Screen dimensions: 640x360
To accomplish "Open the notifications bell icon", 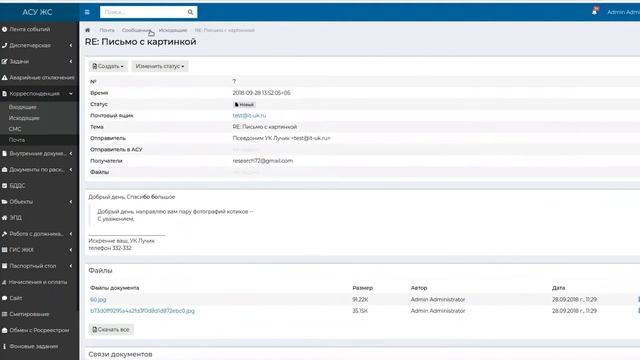I will [595, 11].
